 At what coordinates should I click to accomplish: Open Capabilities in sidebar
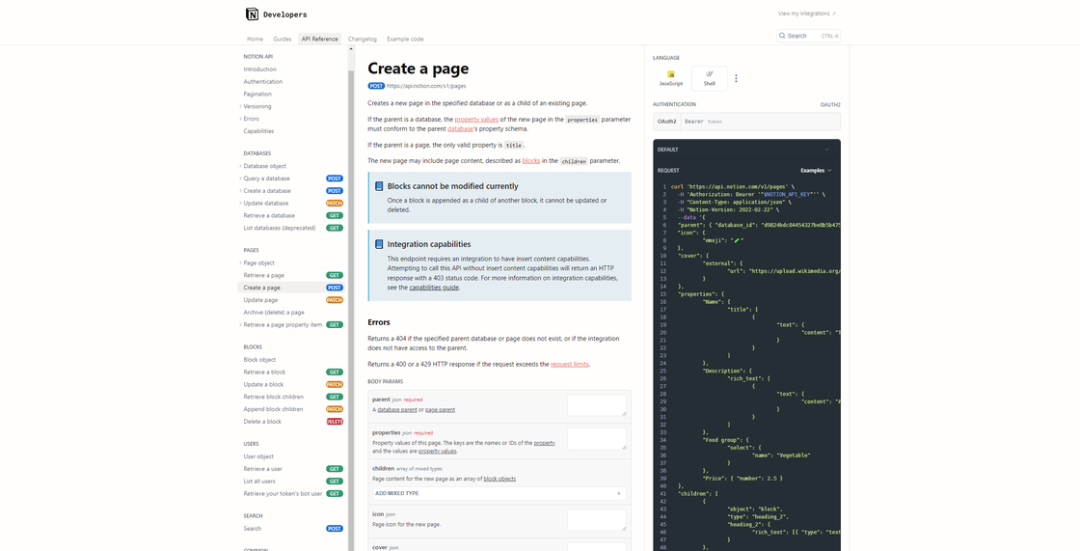click(x=258, y=131)
